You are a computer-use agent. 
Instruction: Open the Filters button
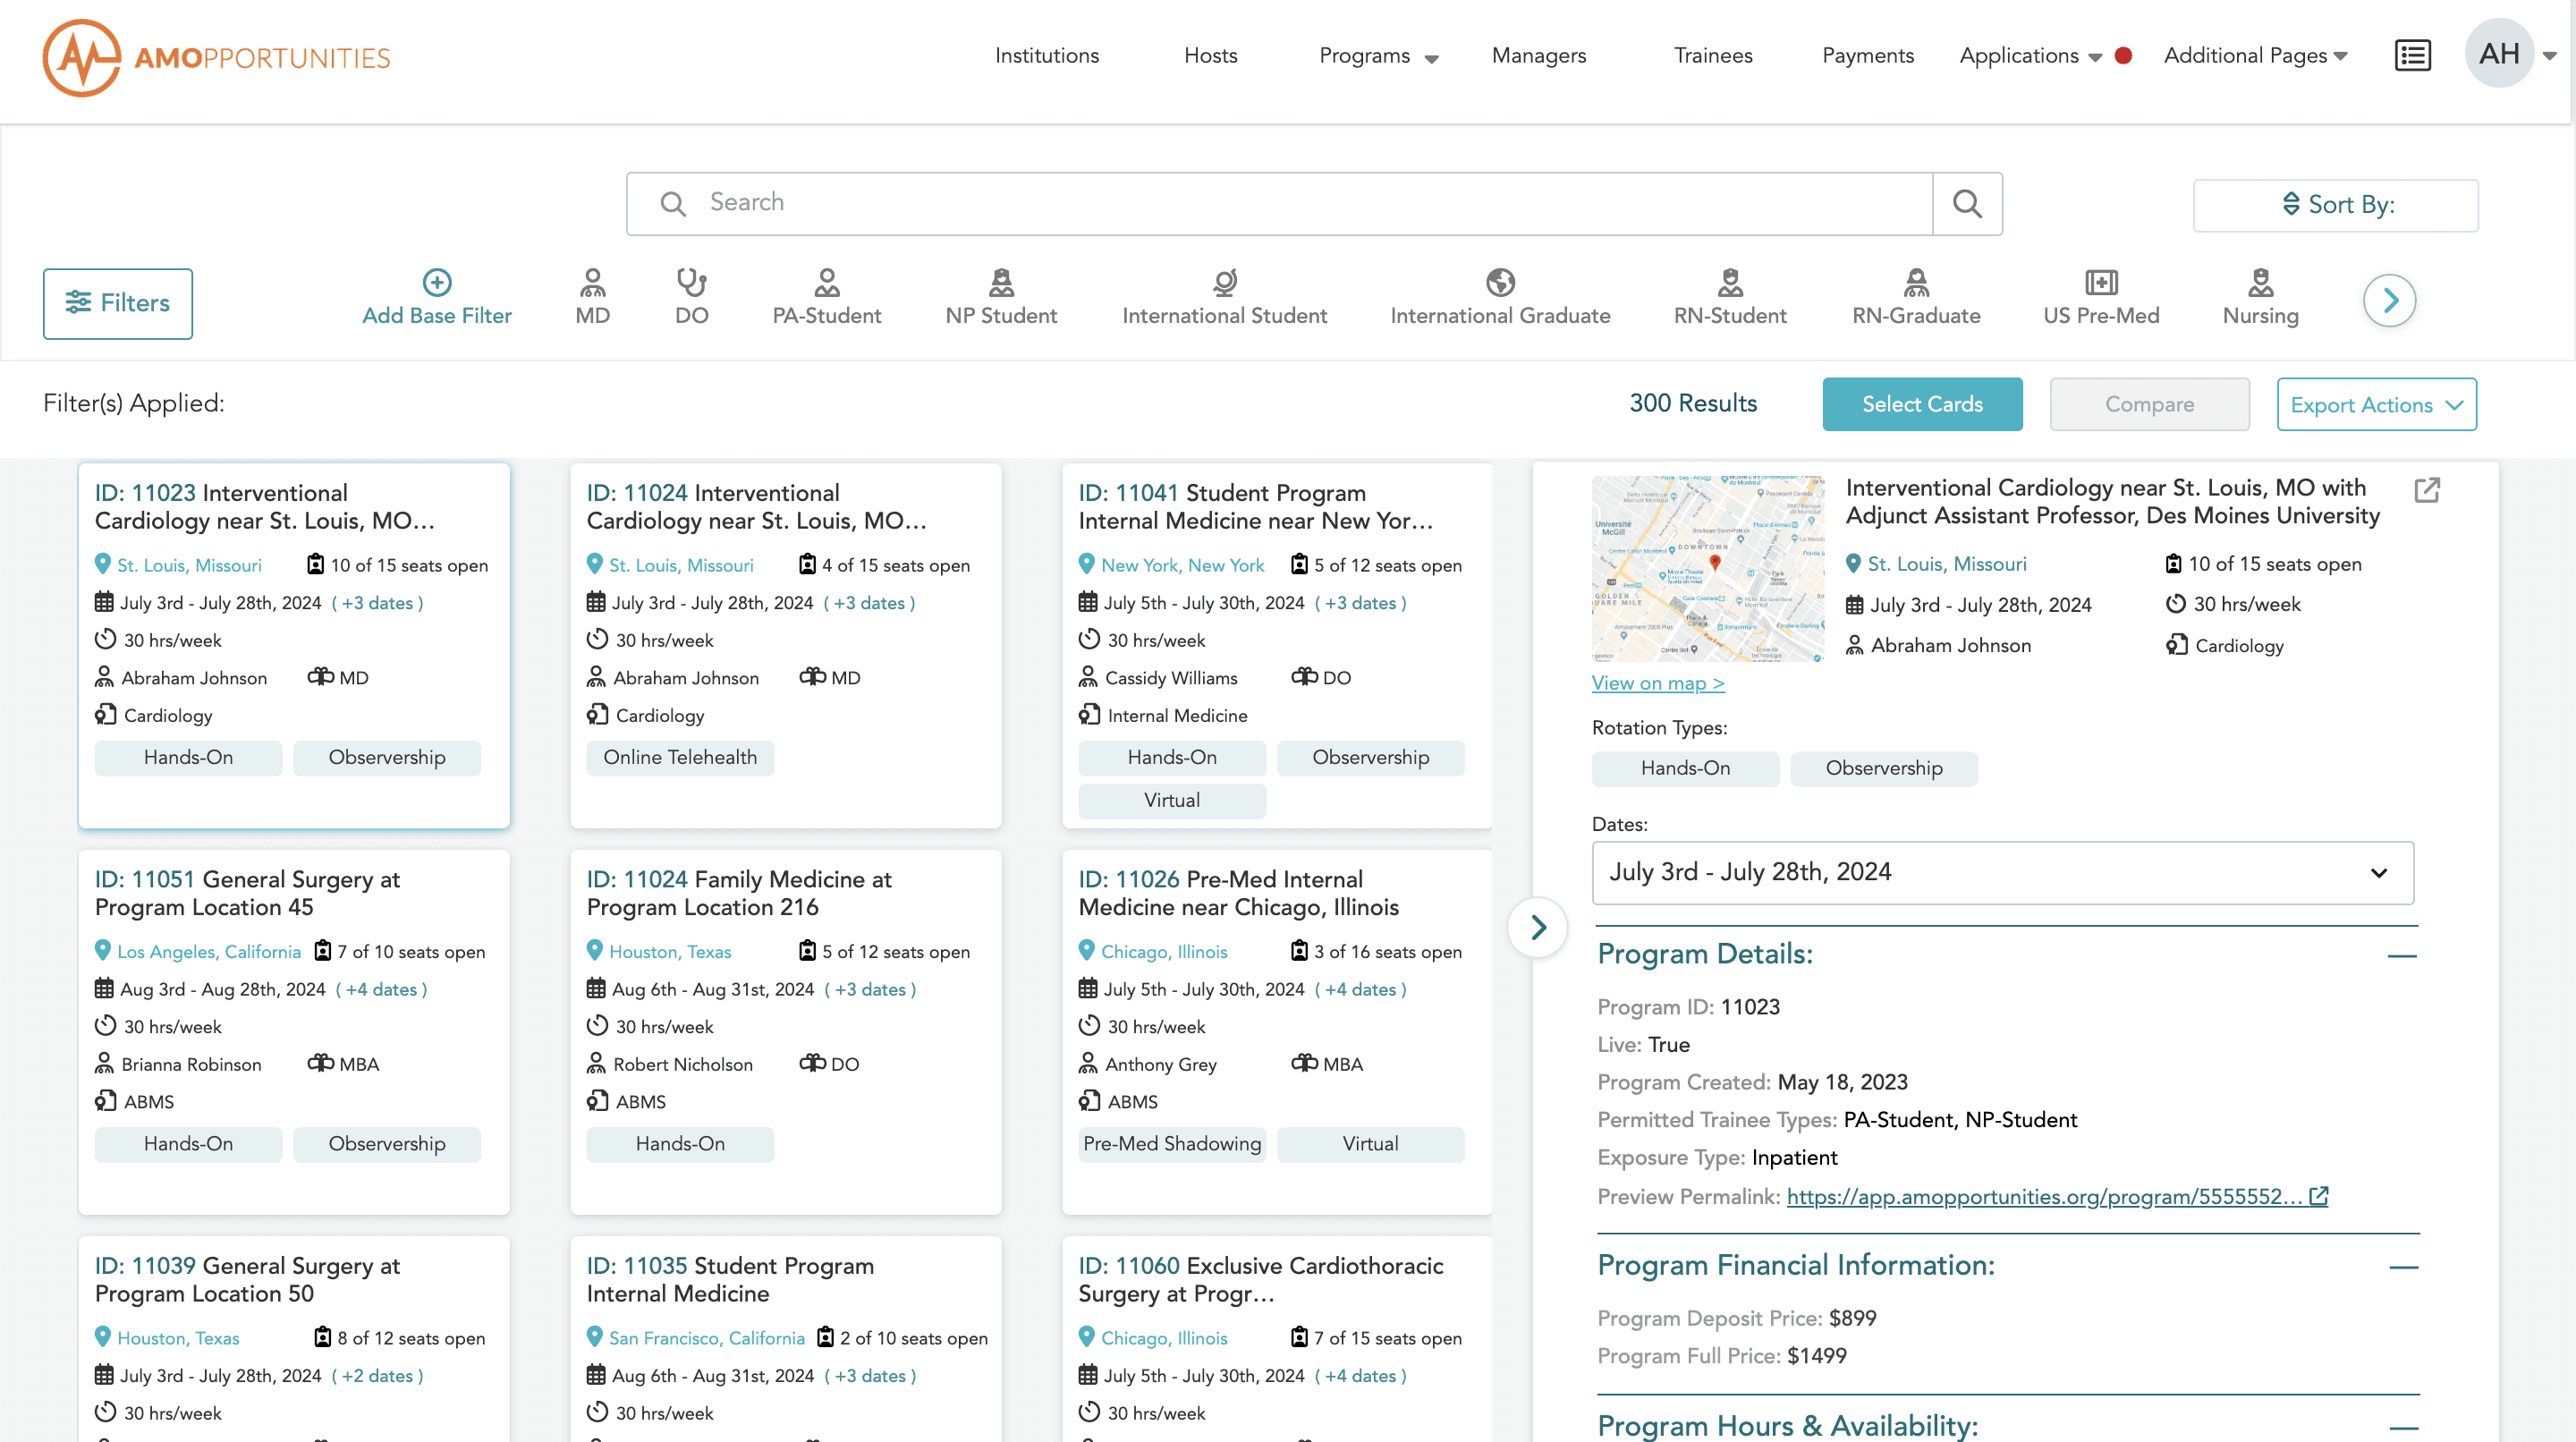pos(118,303)
